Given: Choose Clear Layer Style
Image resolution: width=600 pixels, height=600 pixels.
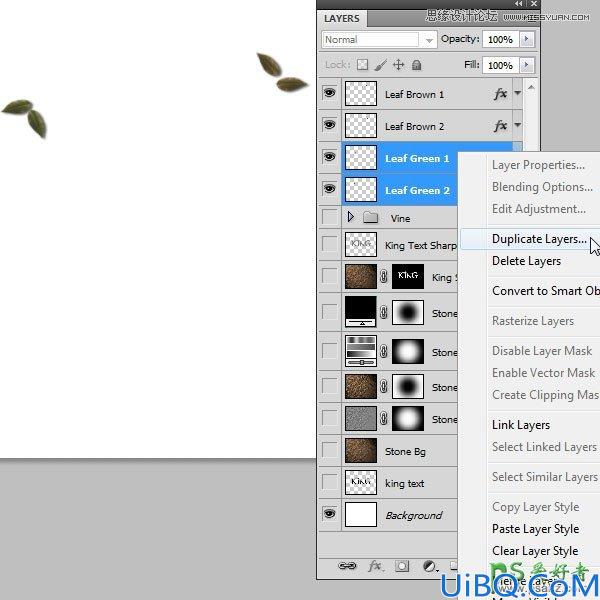Looking at the screenshot, I should (535, 551).
